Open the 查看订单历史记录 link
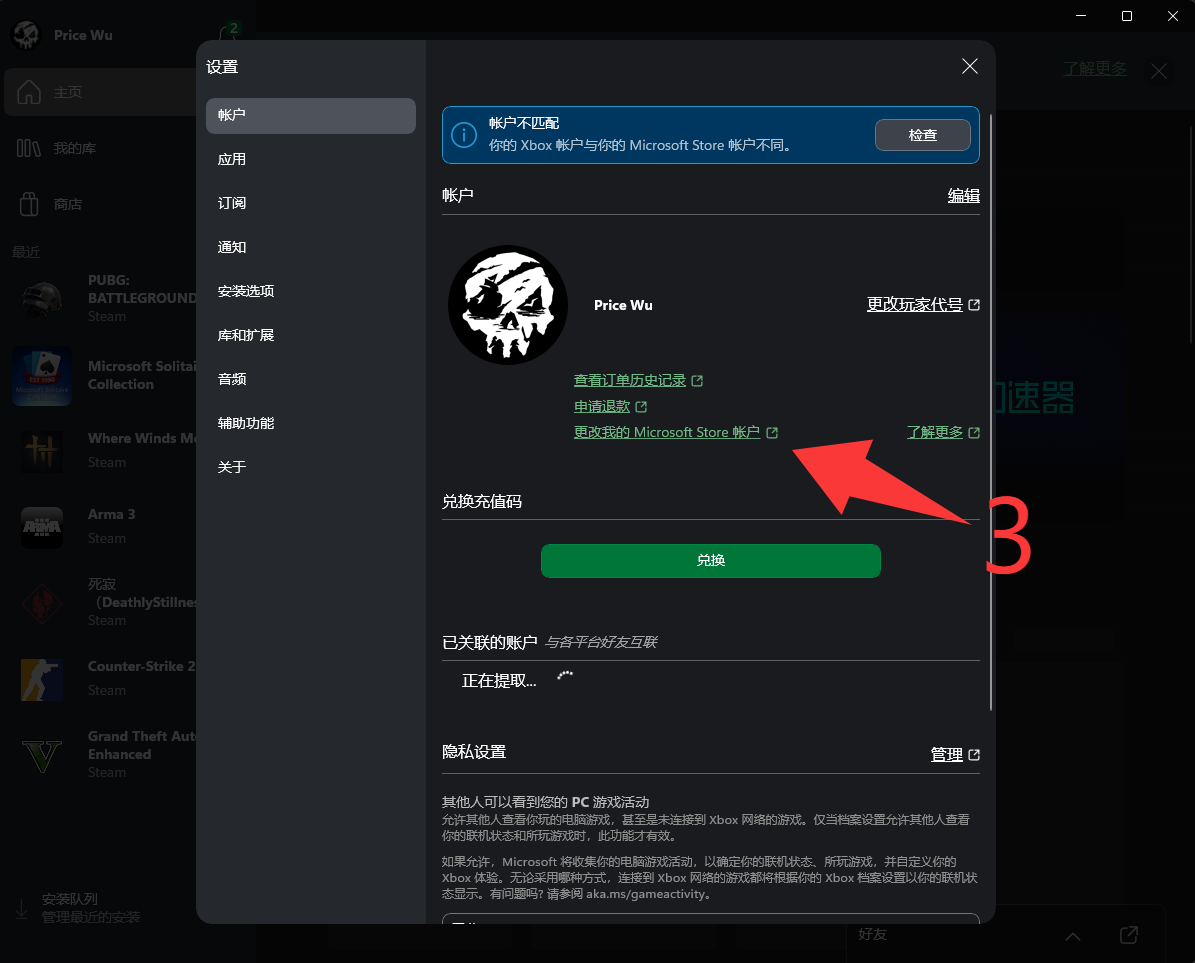Viewport: 1195px width, 963px height. pos(638,380)
